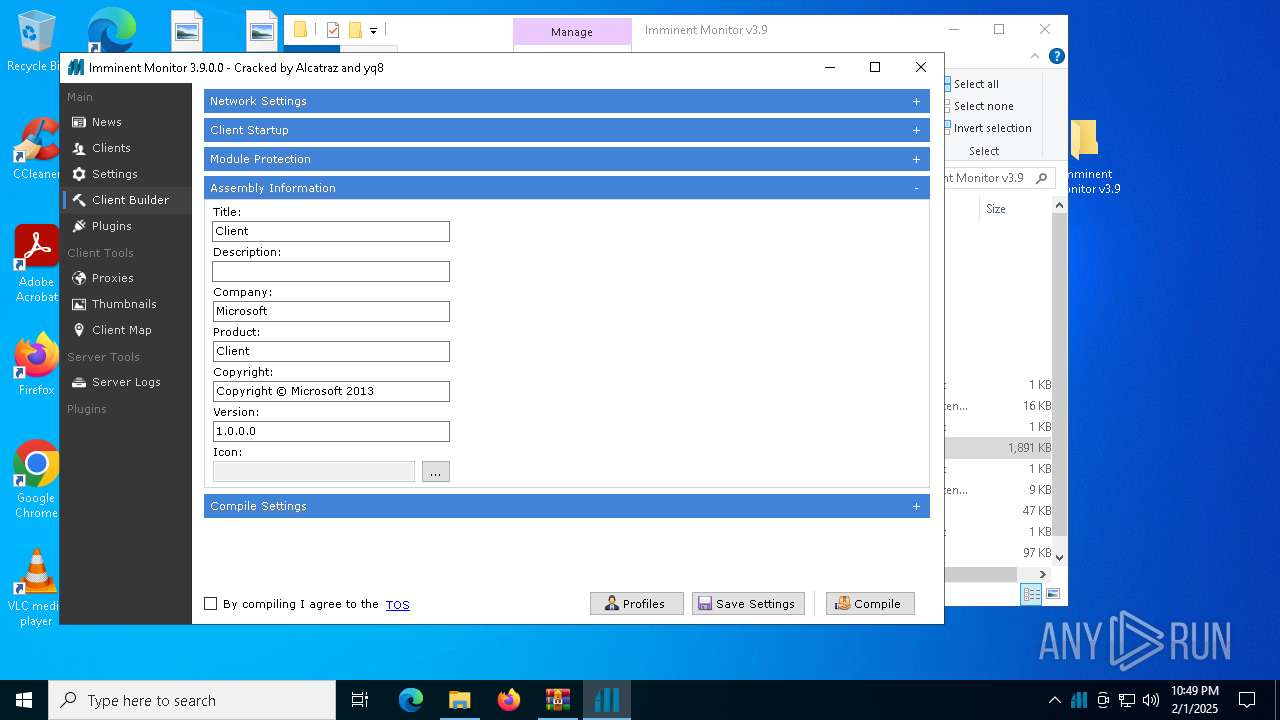1280x720 pixels.
Task: Open the Proxies globe icon
Action: tap(79, 278)
